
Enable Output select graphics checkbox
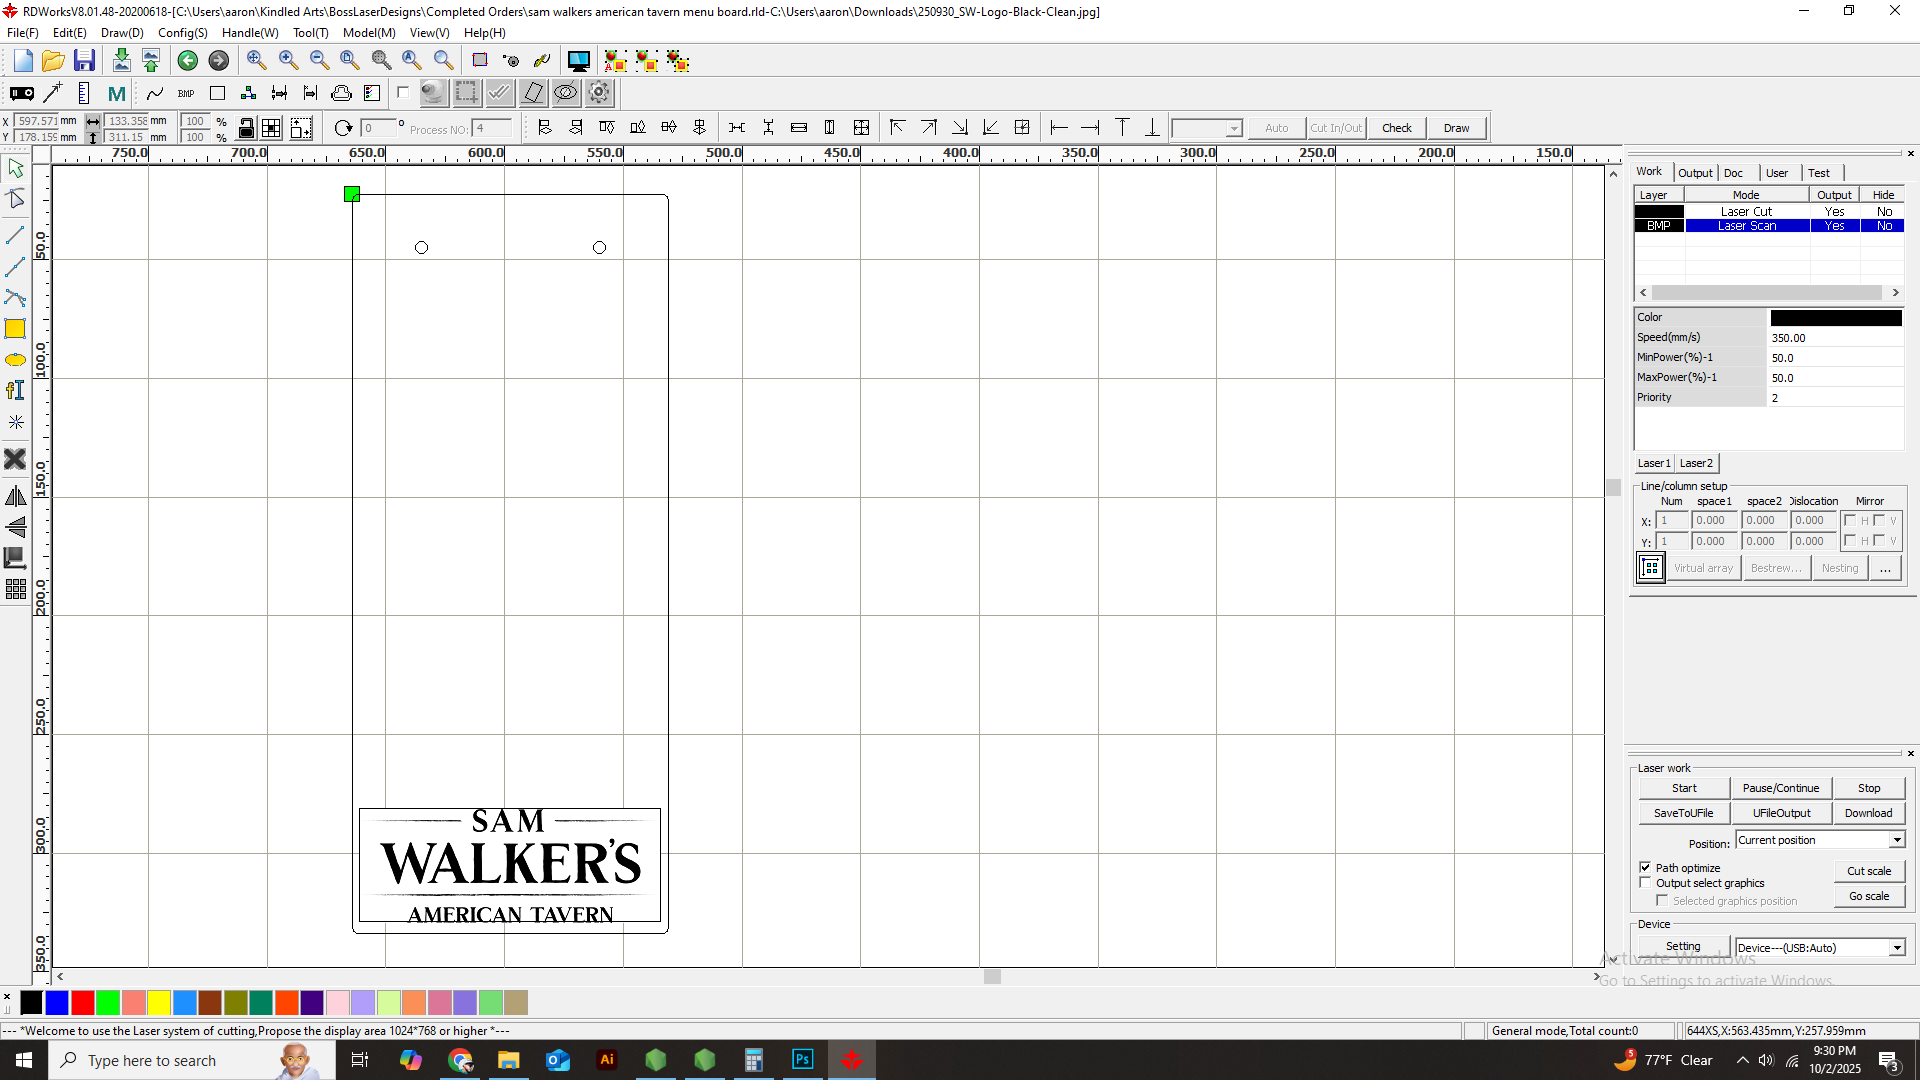click(1645, 883)
